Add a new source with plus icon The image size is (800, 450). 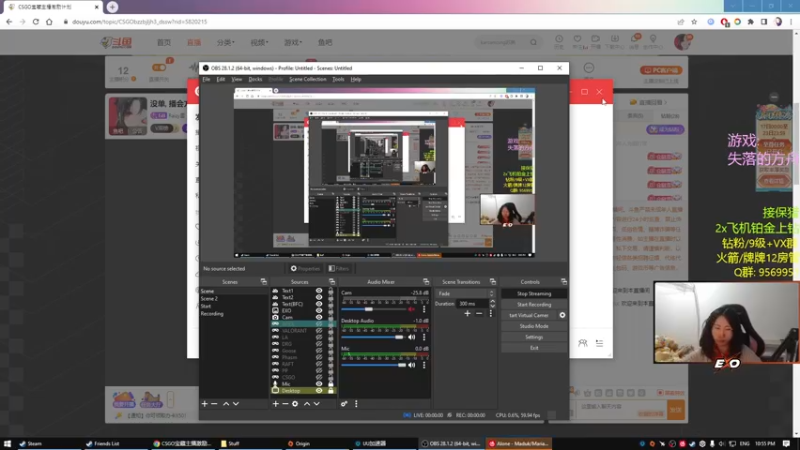(276, 404)
